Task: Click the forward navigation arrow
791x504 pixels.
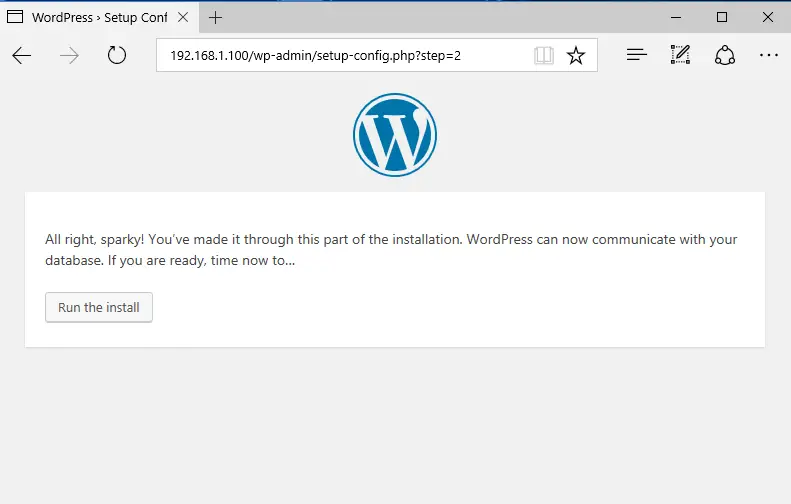Action: tap(69, 55)
